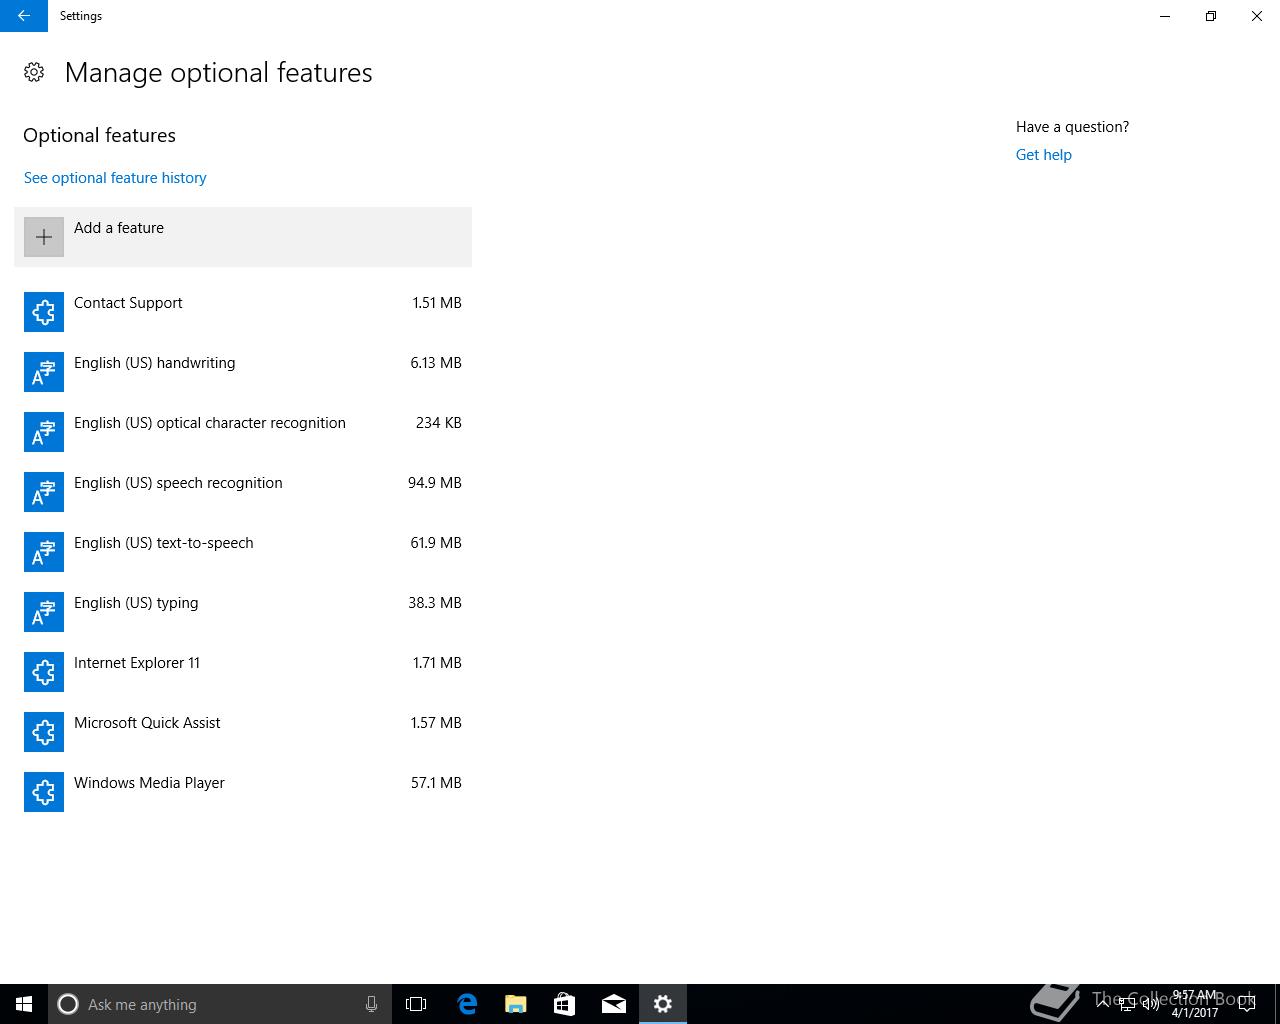
Task: Select the Internet Explorer 11 feature name
Action: point(137,663)
